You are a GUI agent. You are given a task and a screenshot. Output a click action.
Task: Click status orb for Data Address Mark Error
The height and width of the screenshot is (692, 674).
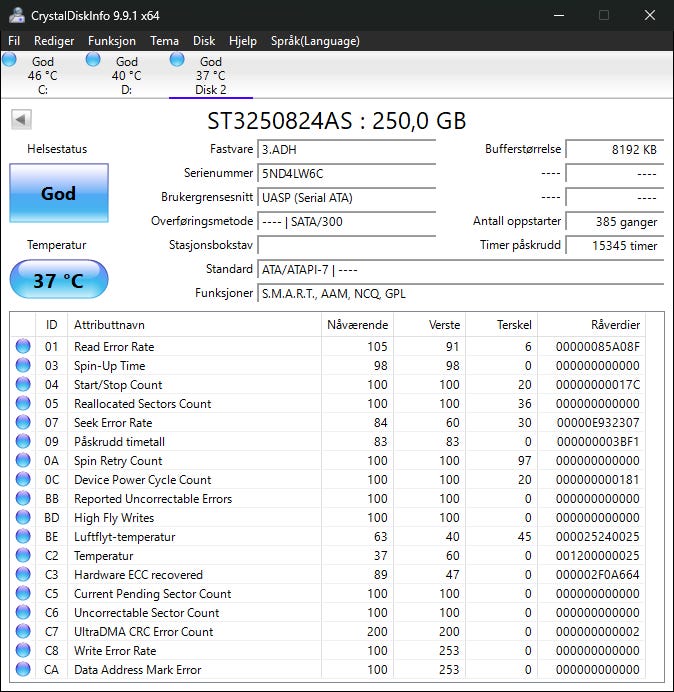pyautogui.click(x=23, y=669)
